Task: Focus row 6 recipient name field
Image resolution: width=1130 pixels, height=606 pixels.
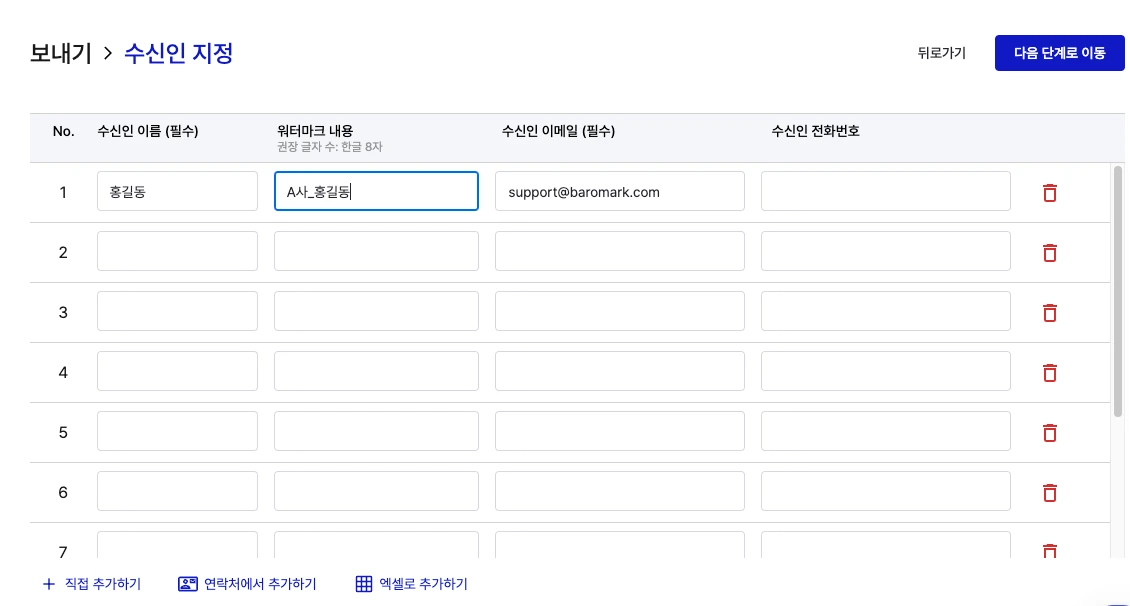Action: click(x=177, y=491)
